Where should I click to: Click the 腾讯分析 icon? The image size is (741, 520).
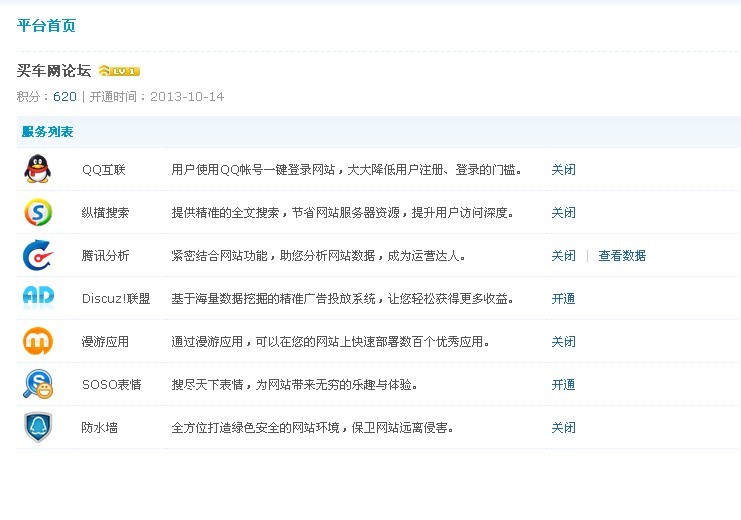38,255
